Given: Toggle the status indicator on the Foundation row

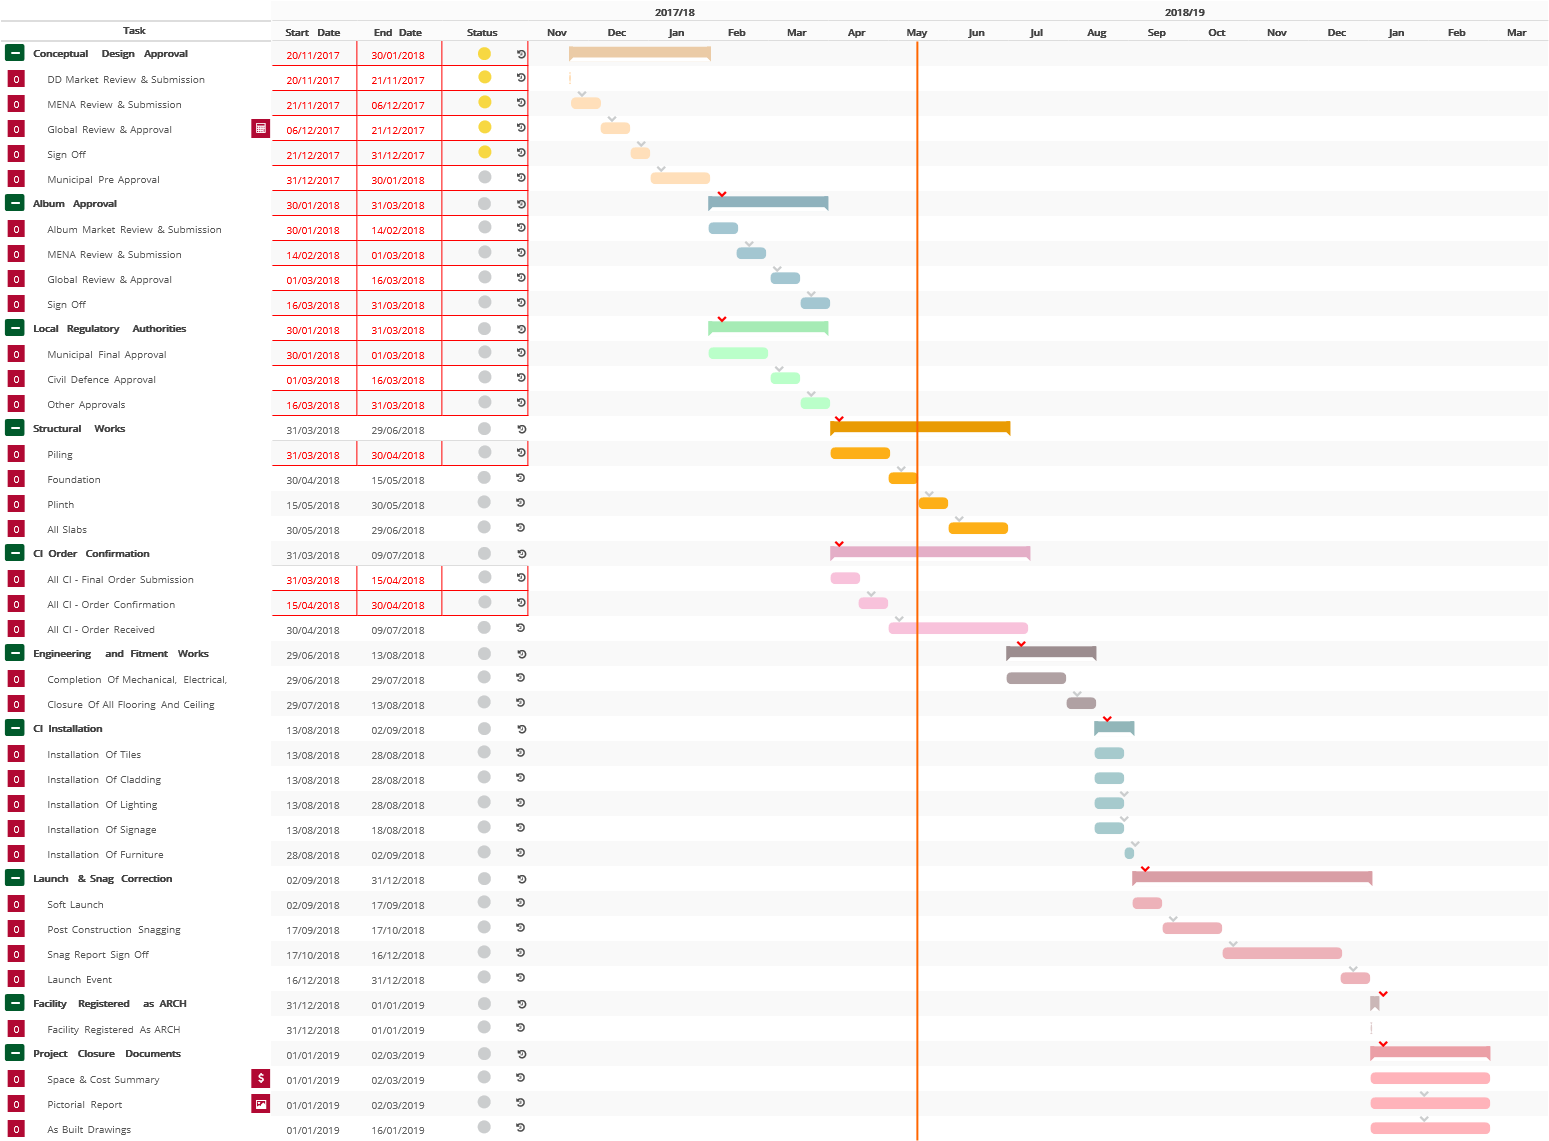Looking at the screenshot, I should point(484,477).
